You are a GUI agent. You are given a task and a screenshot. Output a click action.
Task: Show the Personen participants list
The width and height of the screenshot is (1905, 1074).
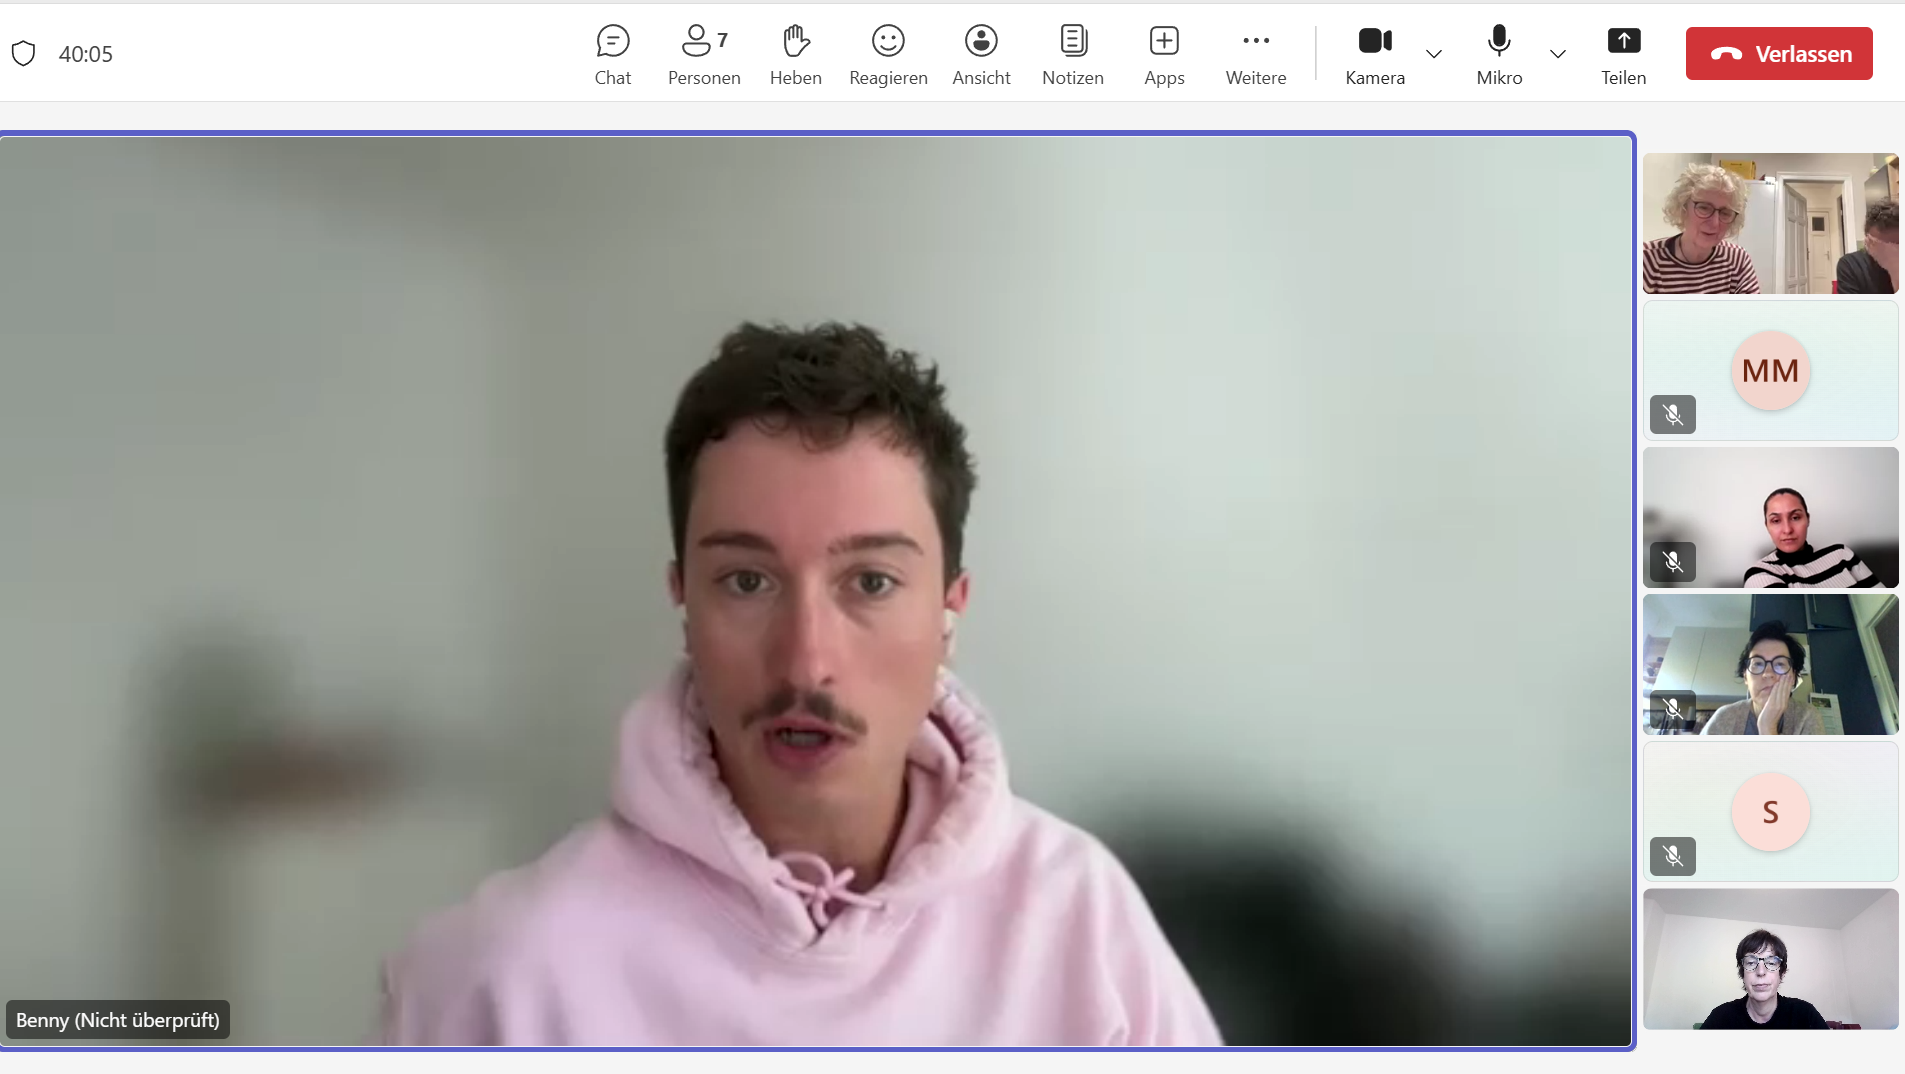[704, 54]
